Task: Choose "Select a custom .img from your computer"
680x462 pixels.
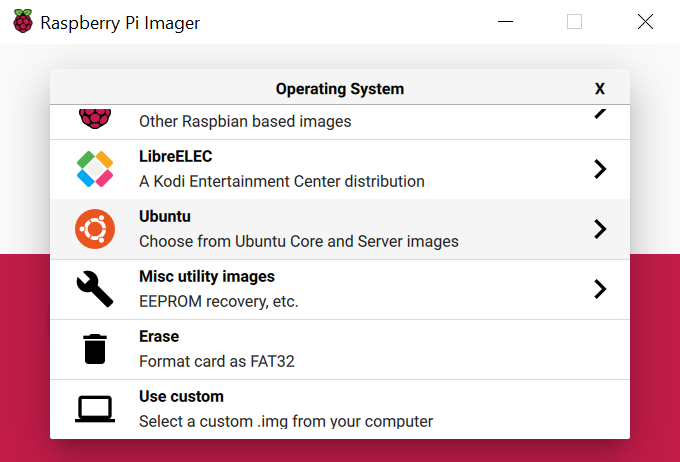Action: tap(286, 421)
